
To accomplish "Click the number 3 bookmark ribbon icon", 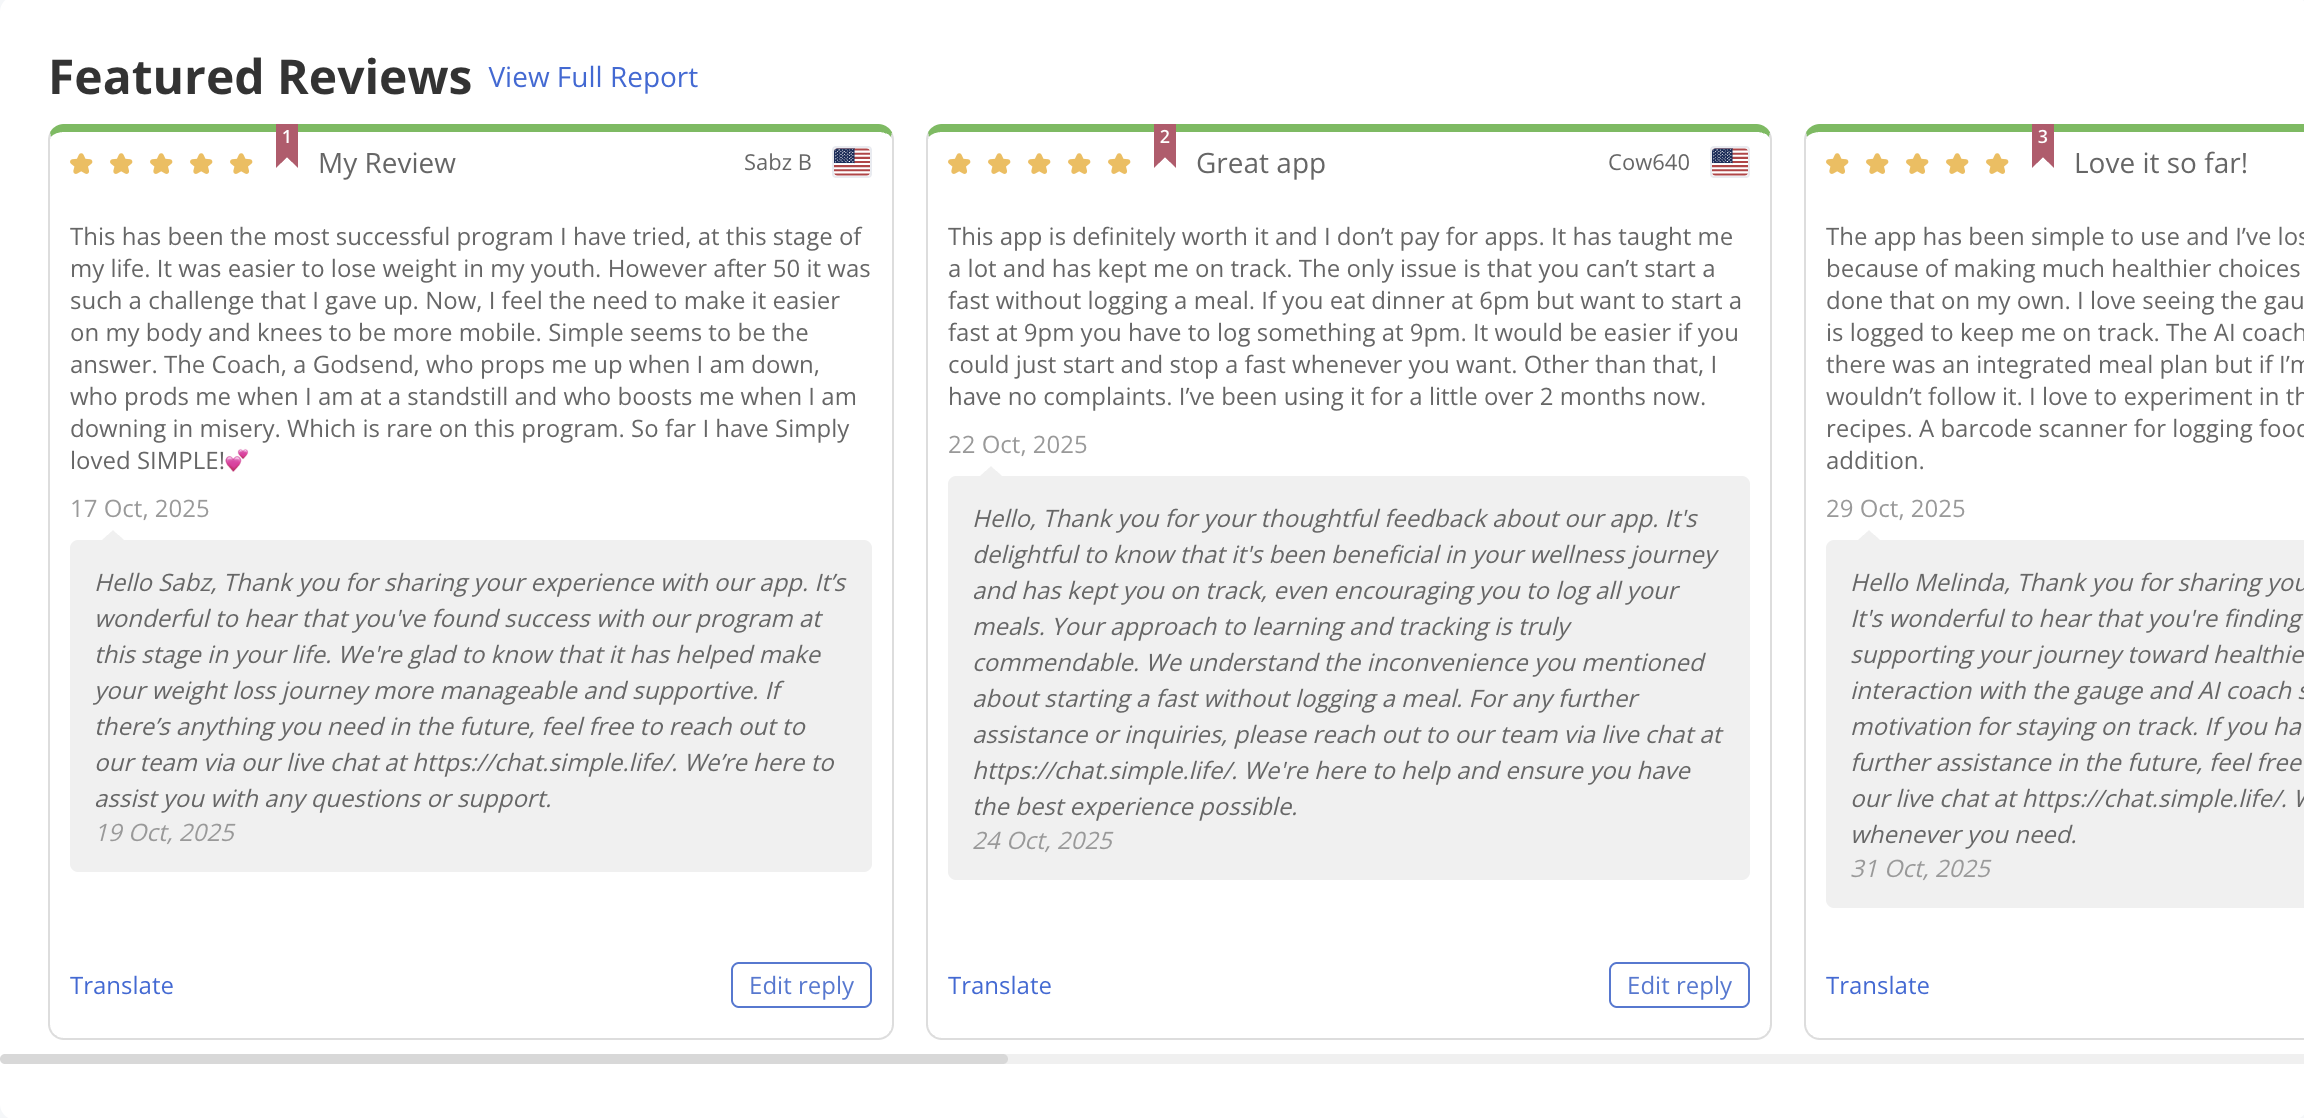I will click(2043, 145).
